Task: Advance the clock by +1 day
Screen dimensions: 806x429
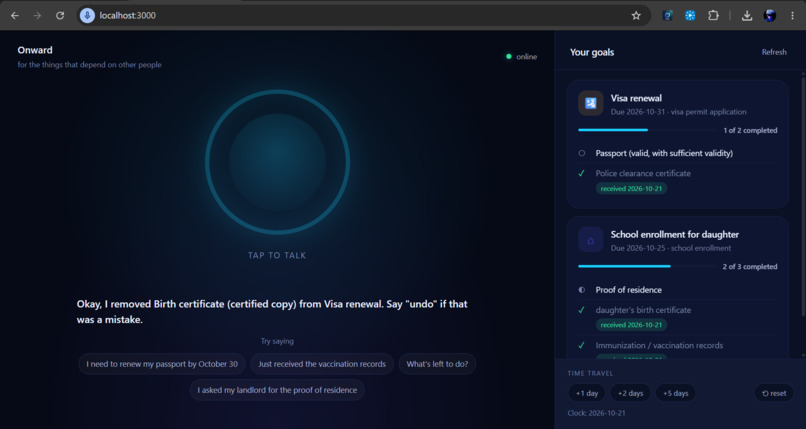Action: click(587, 393)
